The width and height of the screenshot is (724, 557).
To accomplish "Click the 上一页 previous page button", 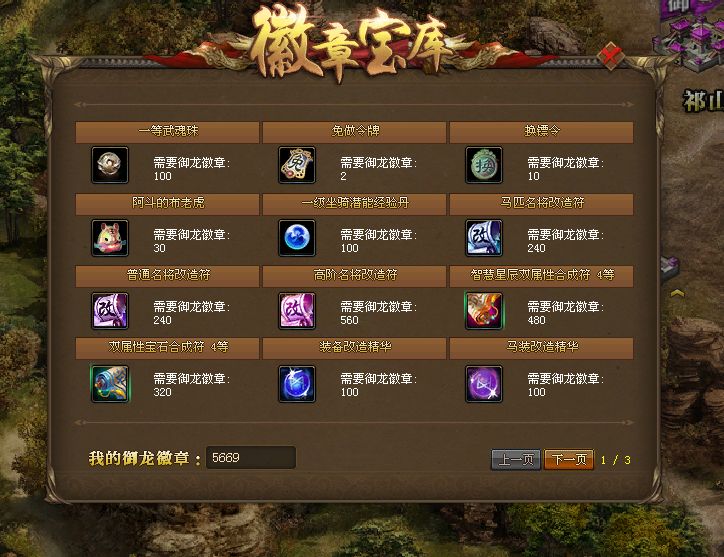I will pos(516,460).
